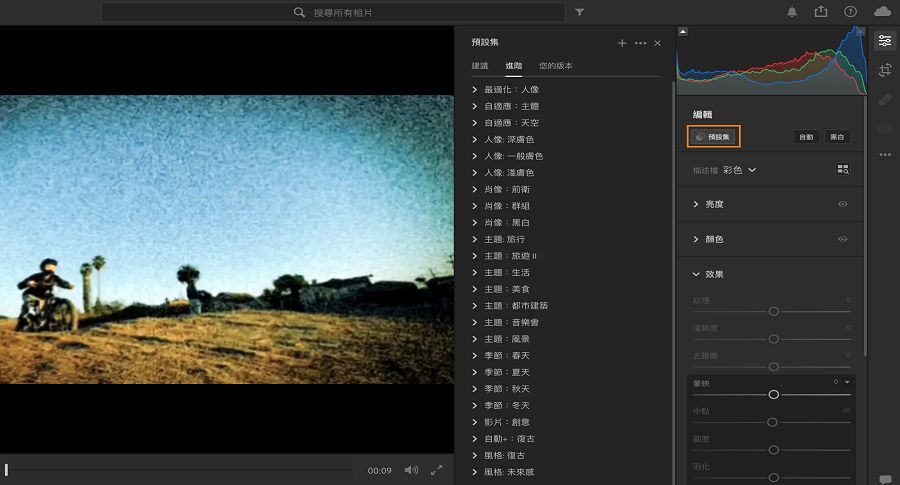Open the presets panel more options menu
This screenshot has height=485, width=900.
click(641, 43)
